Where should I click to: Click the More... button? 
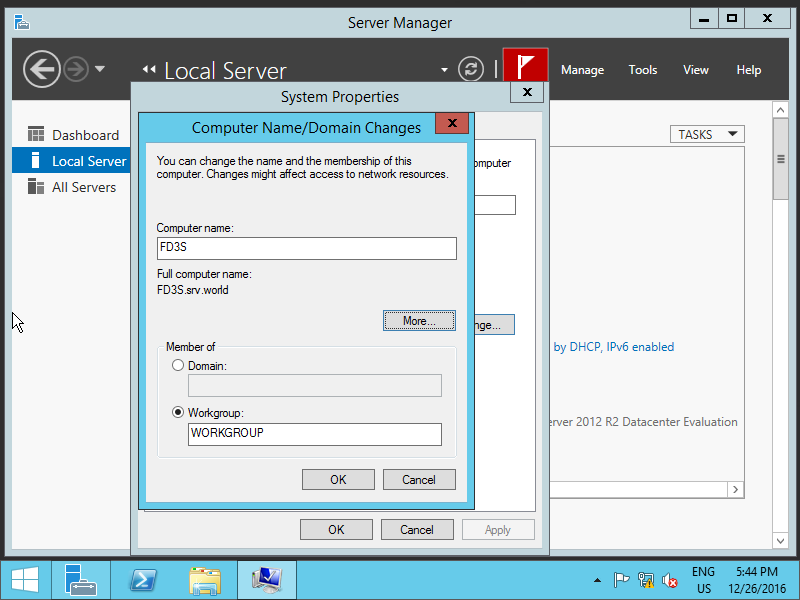[x=419, y=321]
